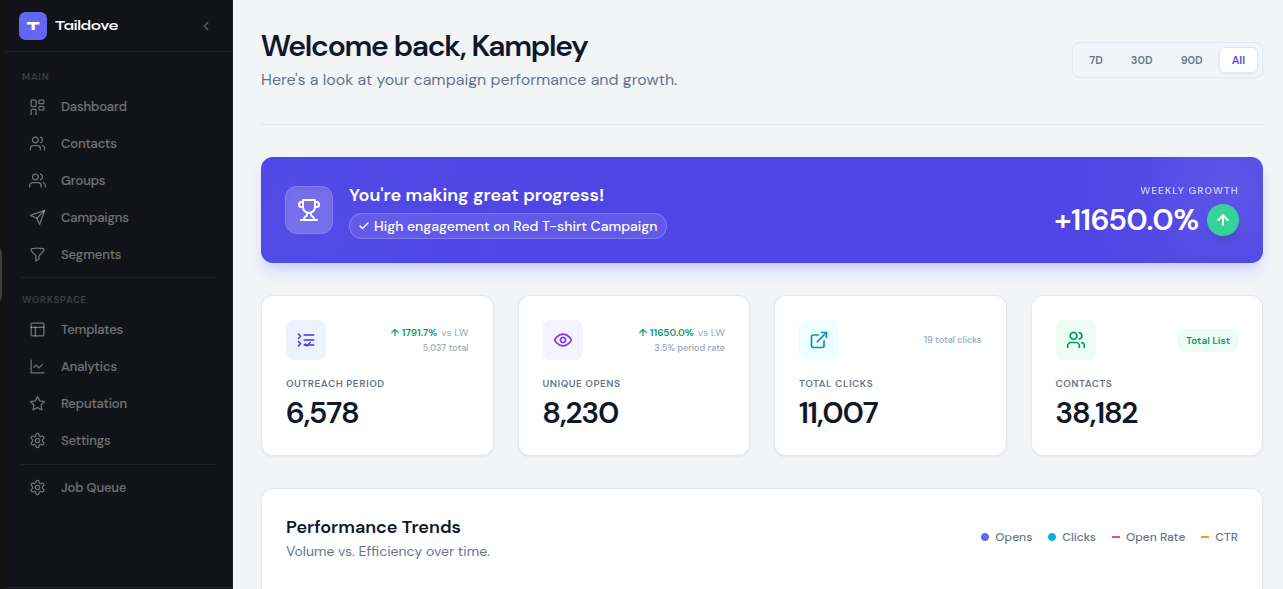The height and width of the screenshot is (589, 1283).
Task: Open Contacts via its sidebar icon
Action: (x=37, y=143)
